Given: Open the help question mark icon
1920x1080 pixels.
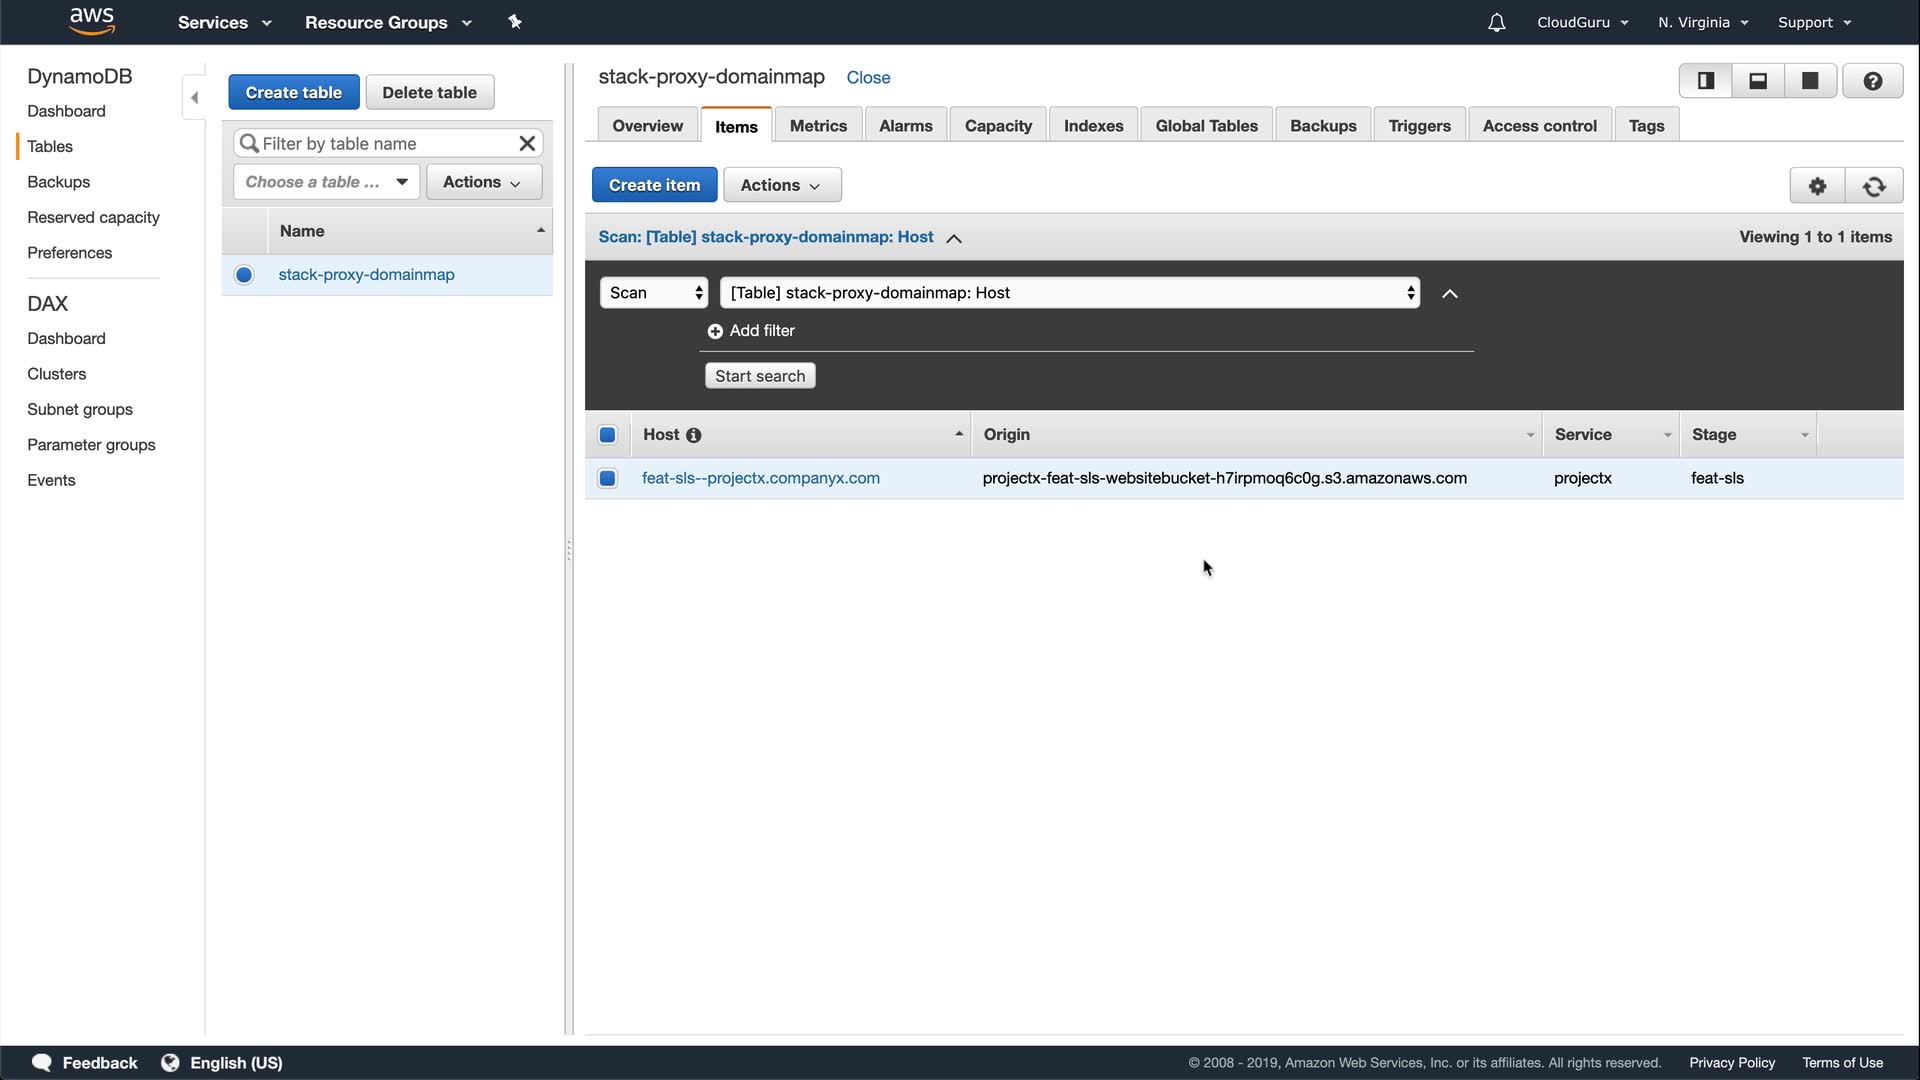Looking at the screenshot, I should (1872, 81).
